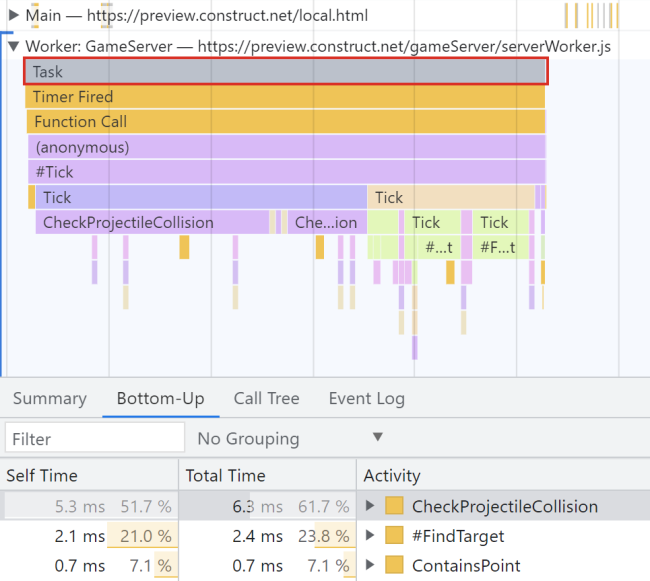The height and width of the screenshot is (581, 650).
Task: Sort by the Self Time column header
Action: (x=89, y=475)
